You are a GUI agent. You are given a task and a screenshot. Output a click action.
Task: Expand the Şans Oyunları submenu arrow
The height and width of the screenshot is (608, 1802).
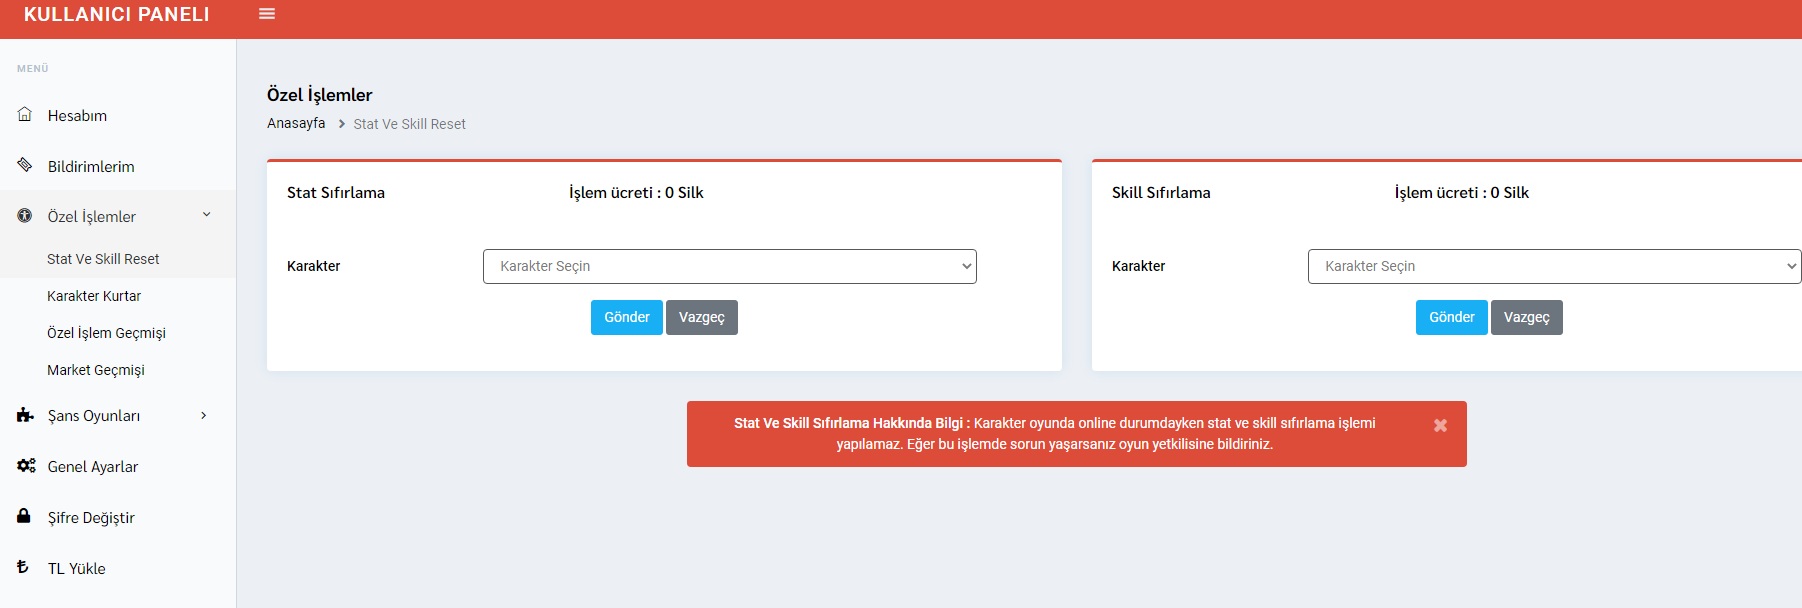(x=204, y=415)
